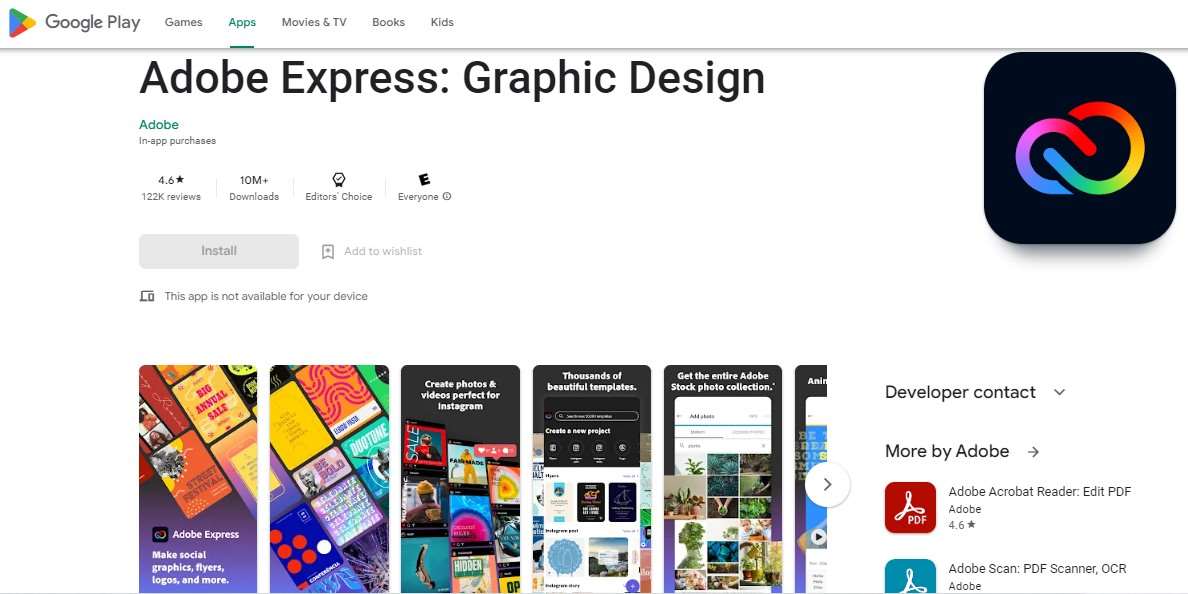The width and height of the screenshot is (1188, 594).
Task: Switch to Movies & TV tab
Action: [x=314, y=22]
